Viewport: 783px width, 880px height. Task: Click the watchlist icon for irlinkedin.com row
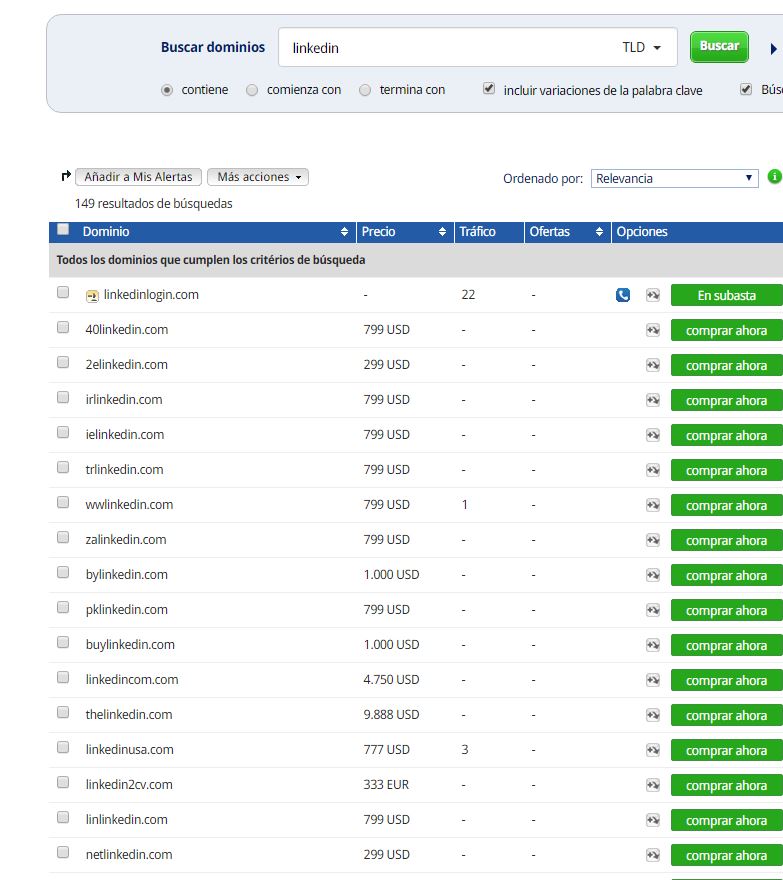653,400
